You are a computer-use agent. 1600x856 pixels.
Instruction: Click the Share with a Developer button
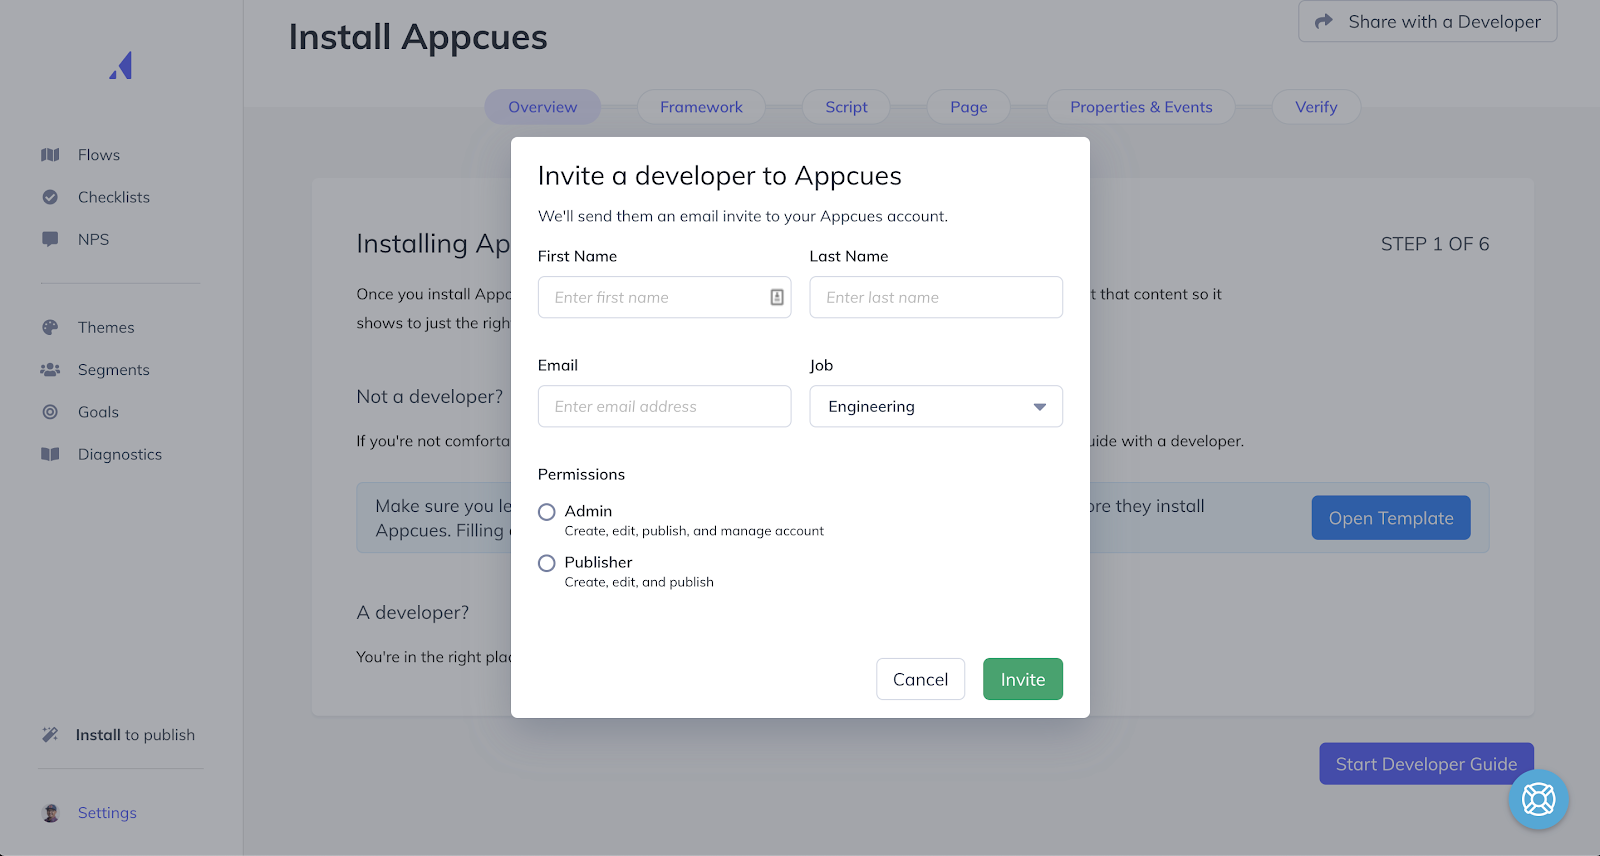(1427, 22)
